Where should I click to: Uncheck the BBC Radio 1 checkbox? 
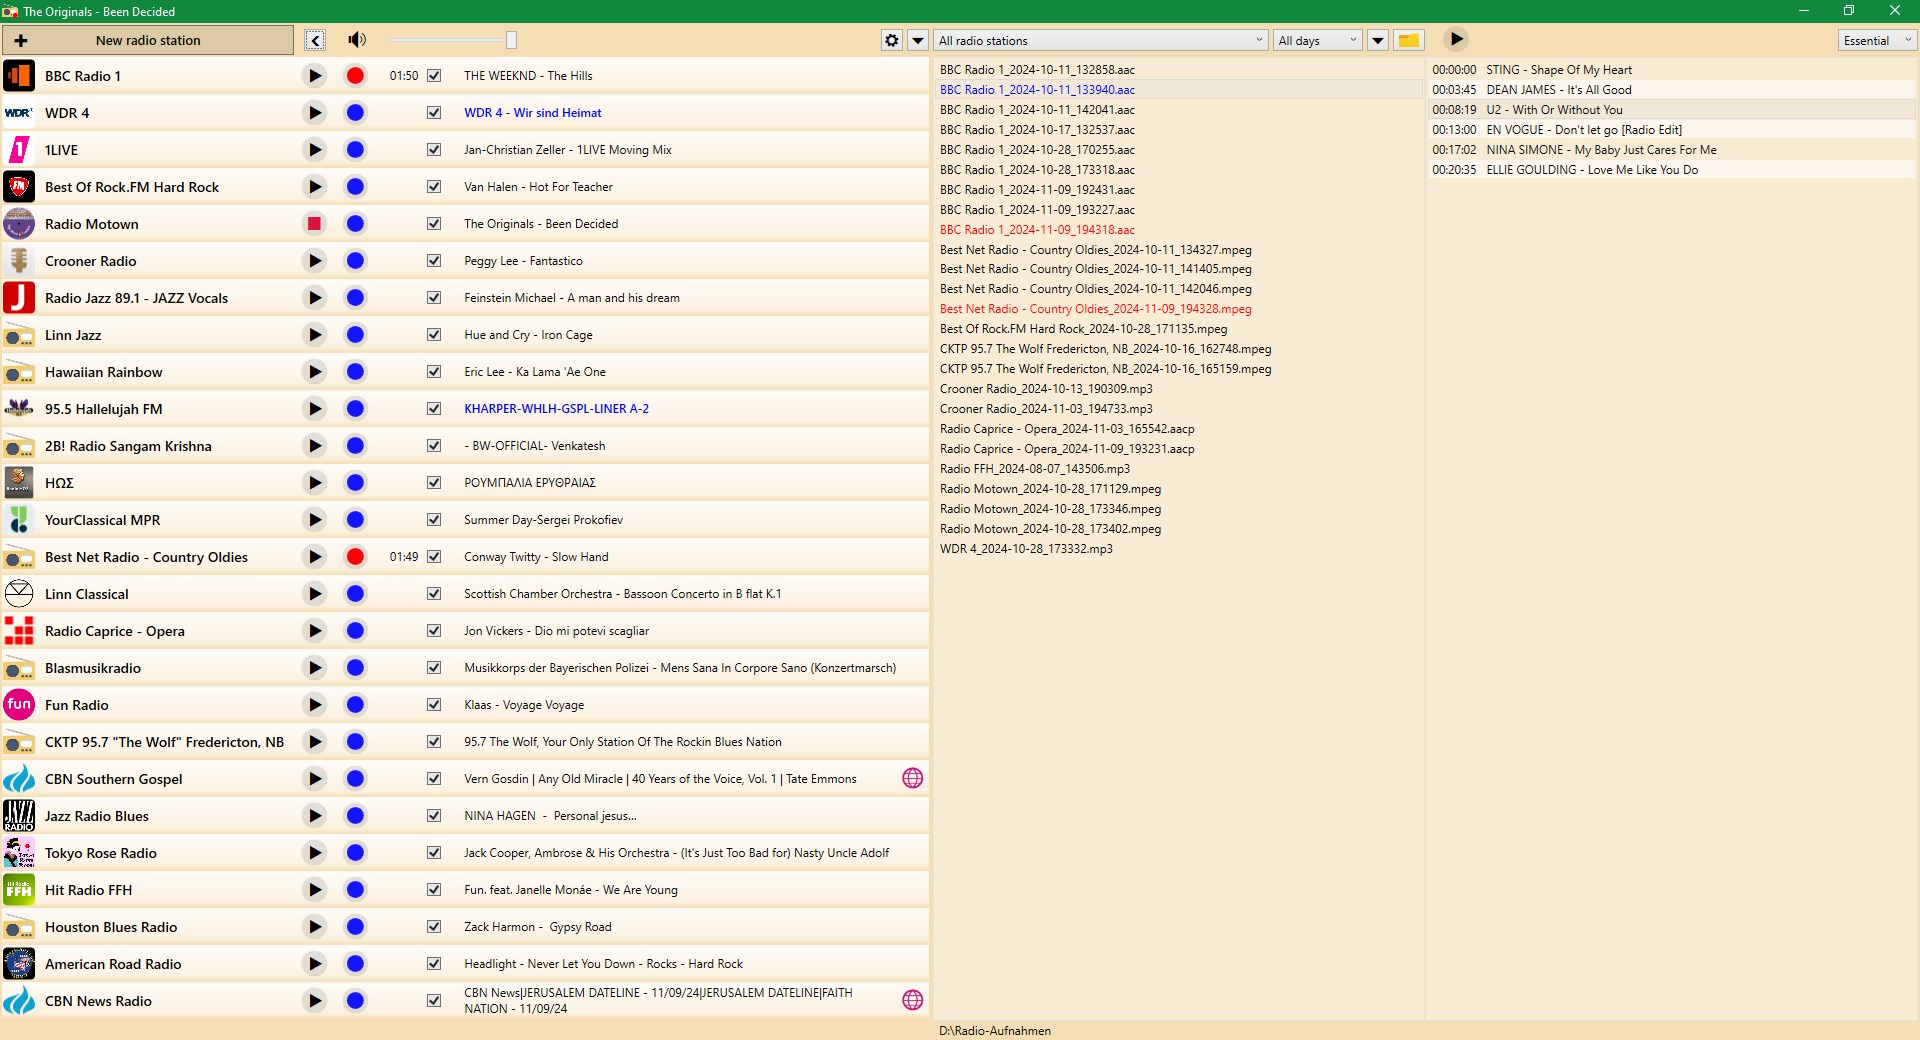[434, 76]
